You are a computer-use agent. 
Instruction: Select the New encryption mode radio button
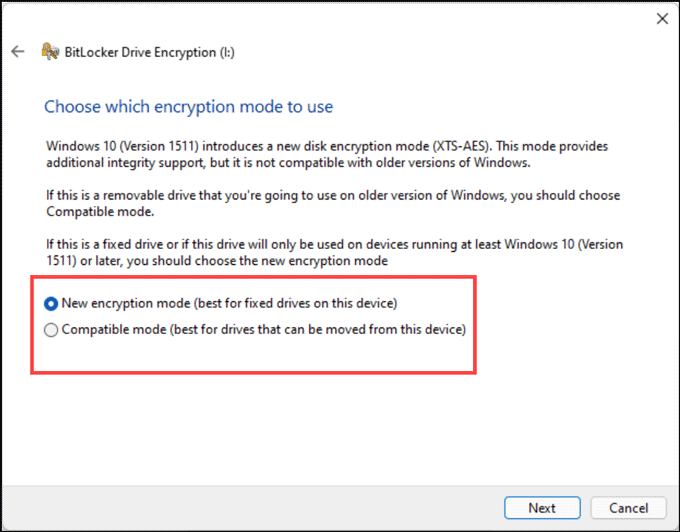point(52,302)
